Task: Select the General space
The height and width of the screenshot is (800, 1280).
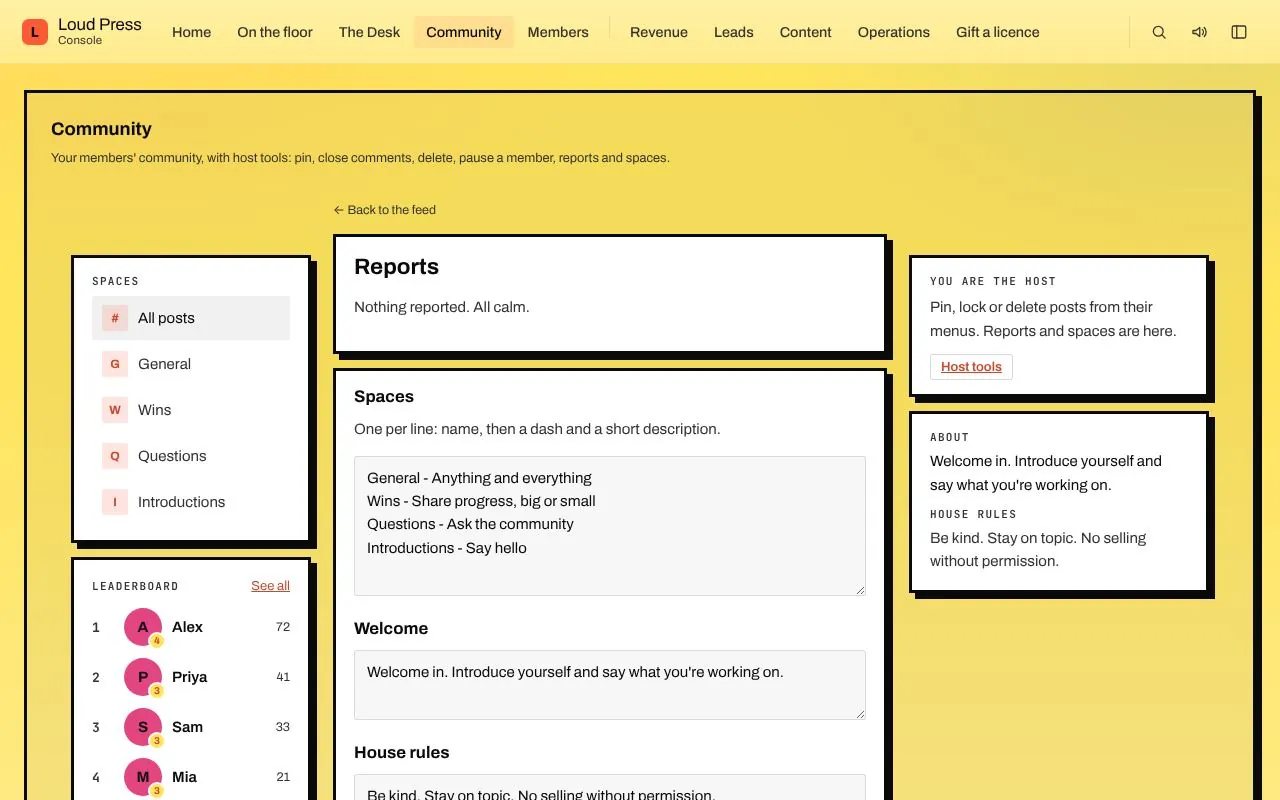Action: coord(191,364)
